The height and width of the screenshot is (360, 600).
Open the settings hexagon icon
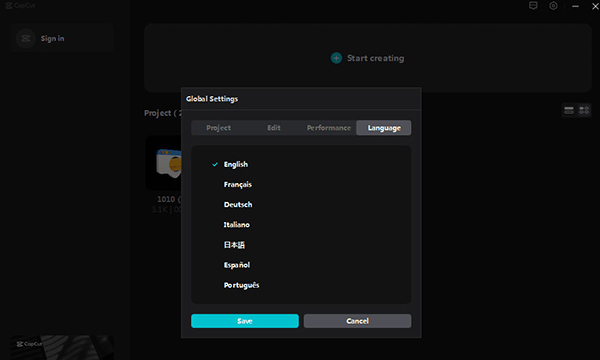pos(553,6)
